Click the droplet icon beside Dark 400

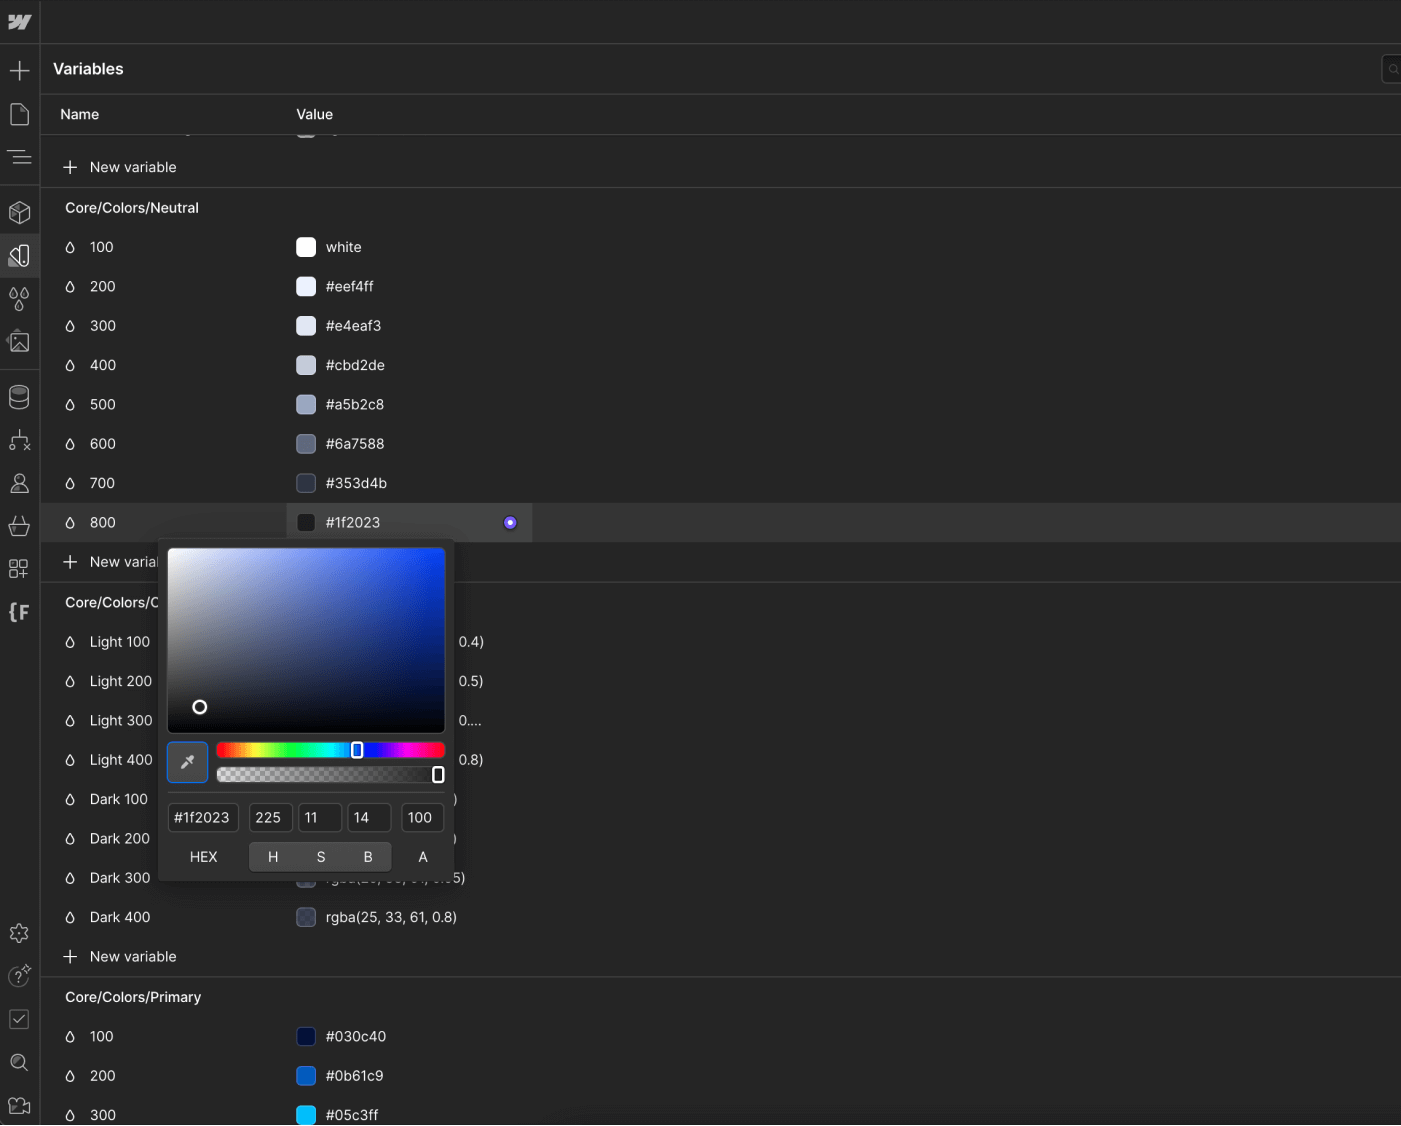click(x=70, y=917)
